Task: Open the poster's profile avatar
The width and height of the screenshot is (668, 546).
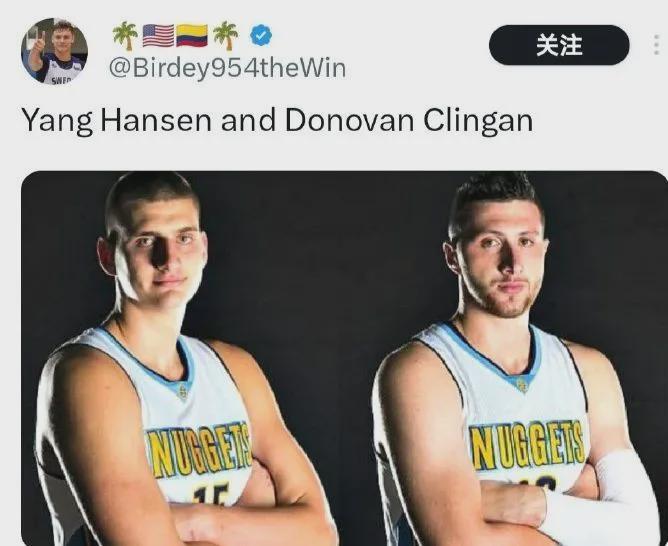Action: (54, 51)
